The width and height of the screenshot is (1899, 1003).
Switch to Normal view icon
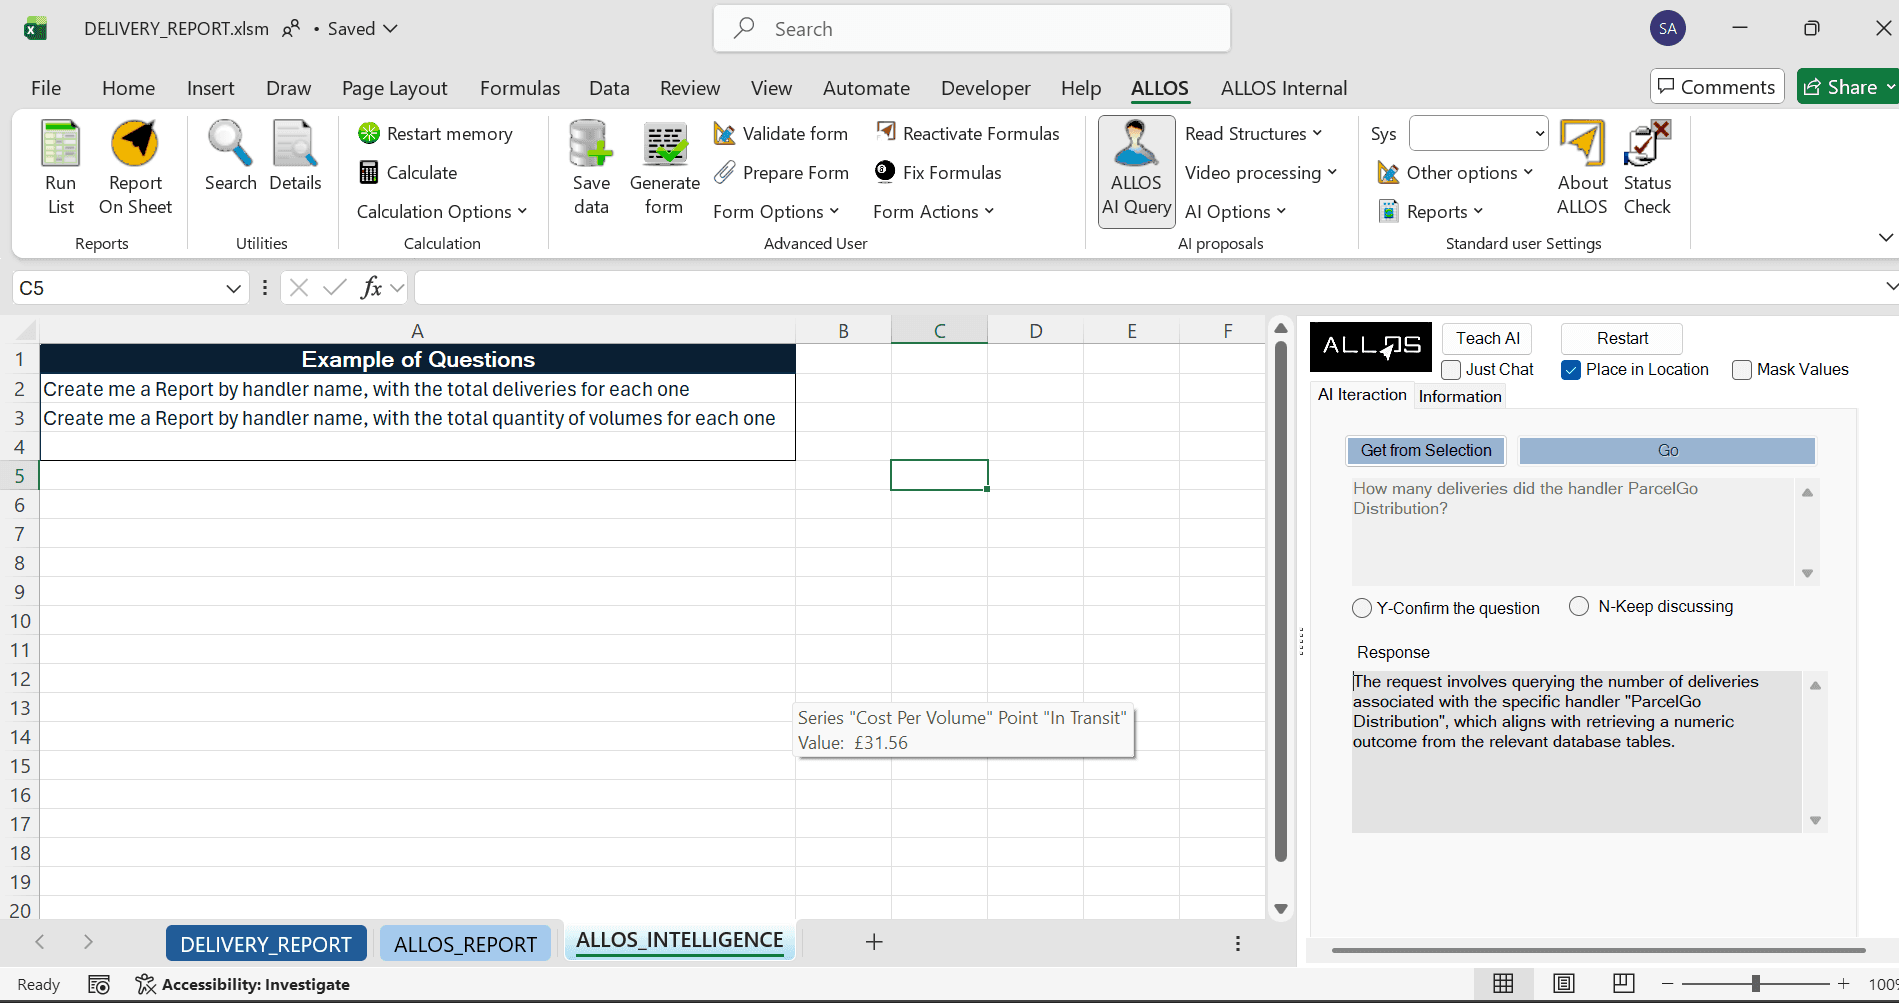click(x=1503, y=984)
